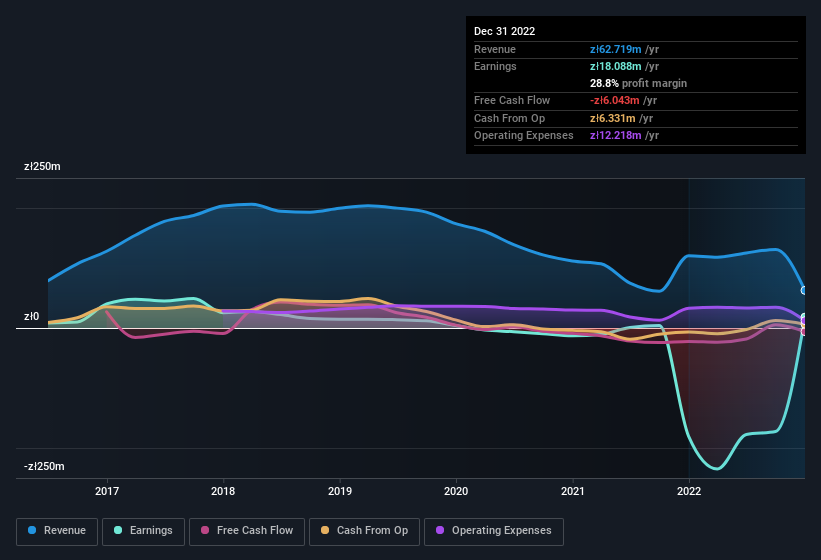Click the 2019 x-axis year label

tap(340, 491)
